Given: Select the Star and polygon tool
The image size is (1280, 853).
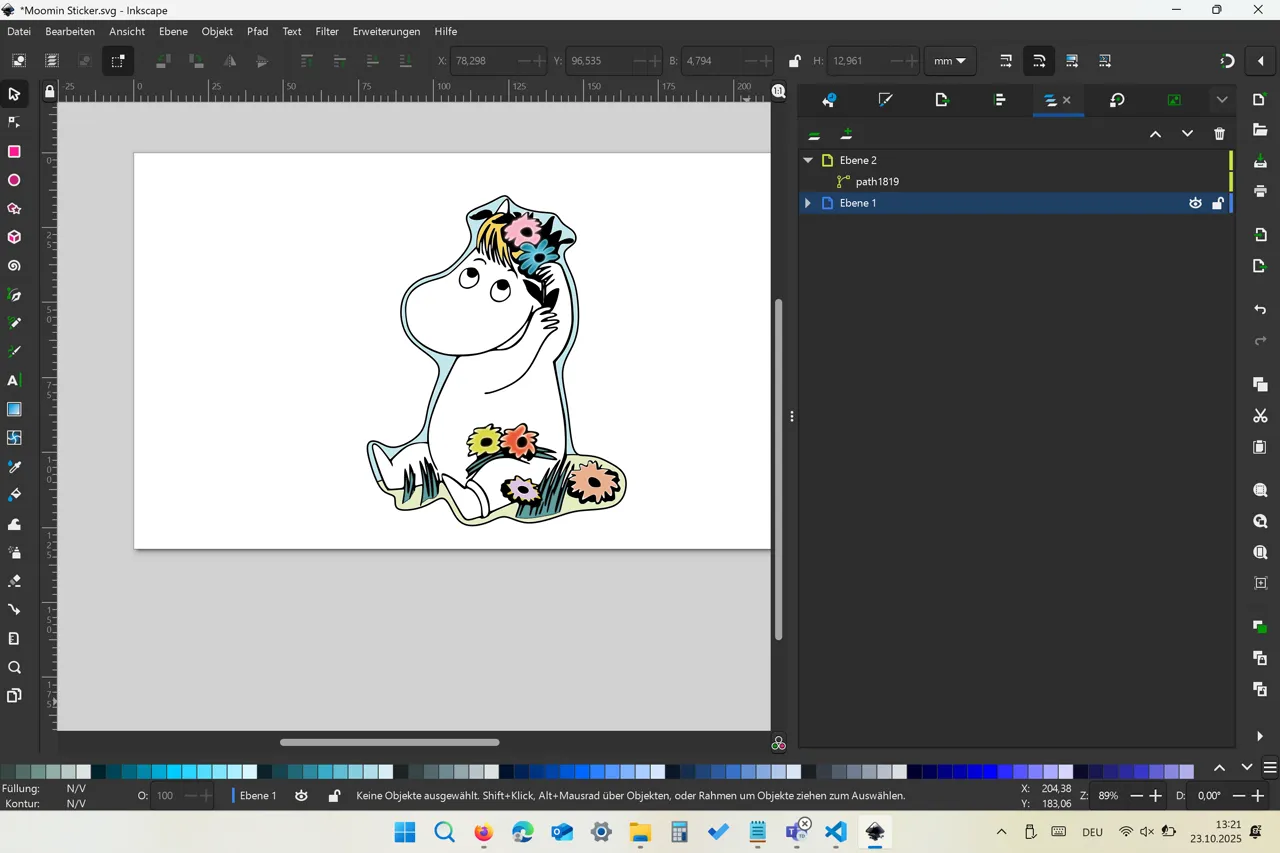Looking at the screenshot, I should coord(14,209).
